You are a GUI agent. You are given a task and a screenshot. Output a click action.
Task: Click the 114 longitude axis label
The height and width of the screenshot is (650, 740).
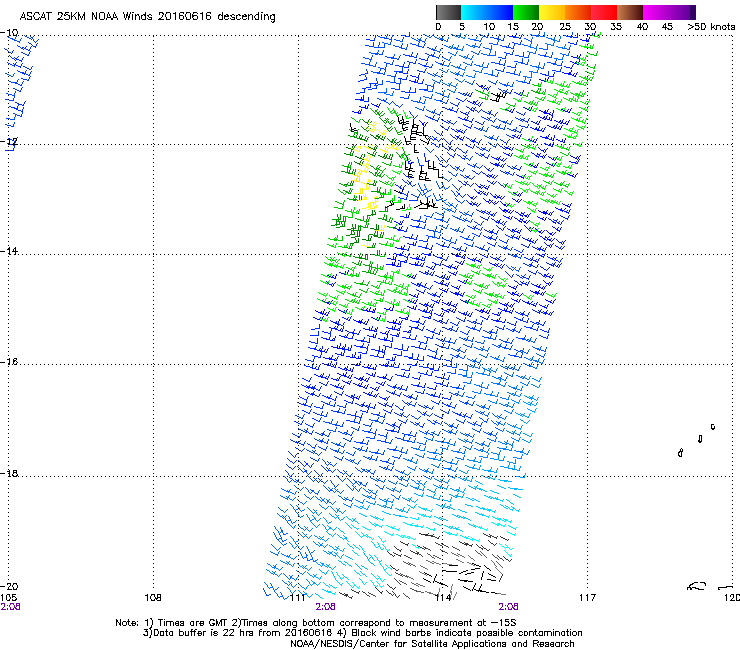(x=443, y=598)
